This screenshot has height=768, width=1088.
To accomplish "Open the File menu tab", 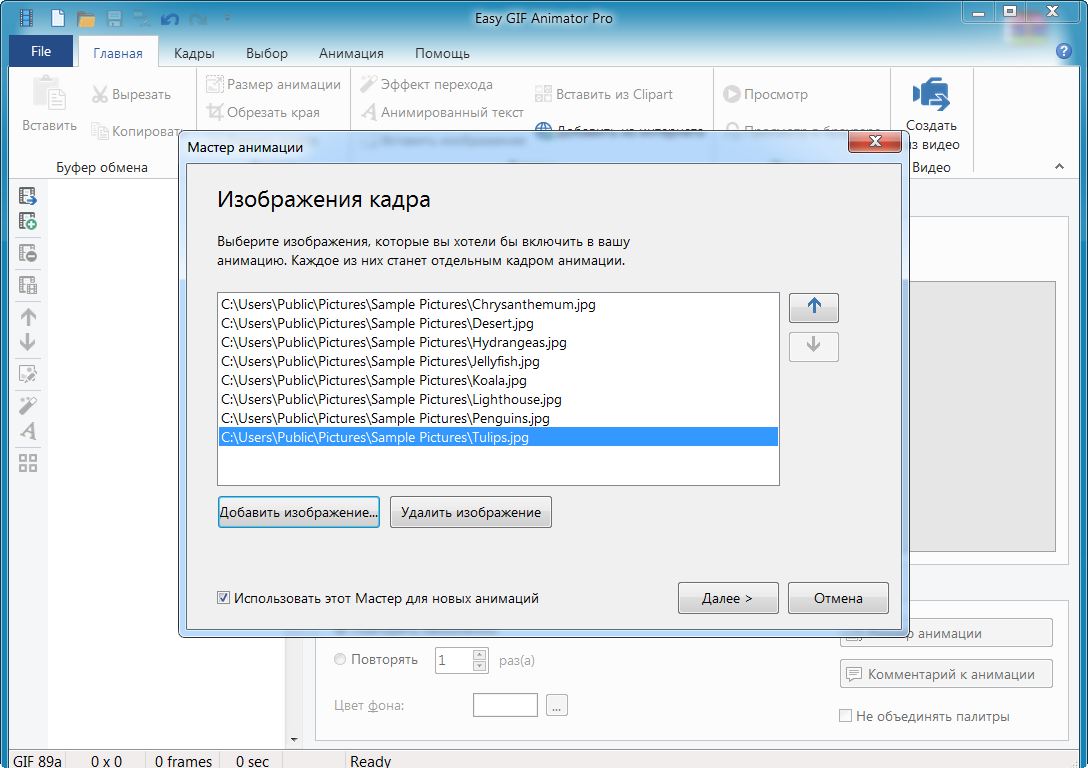I will (41, 51).
